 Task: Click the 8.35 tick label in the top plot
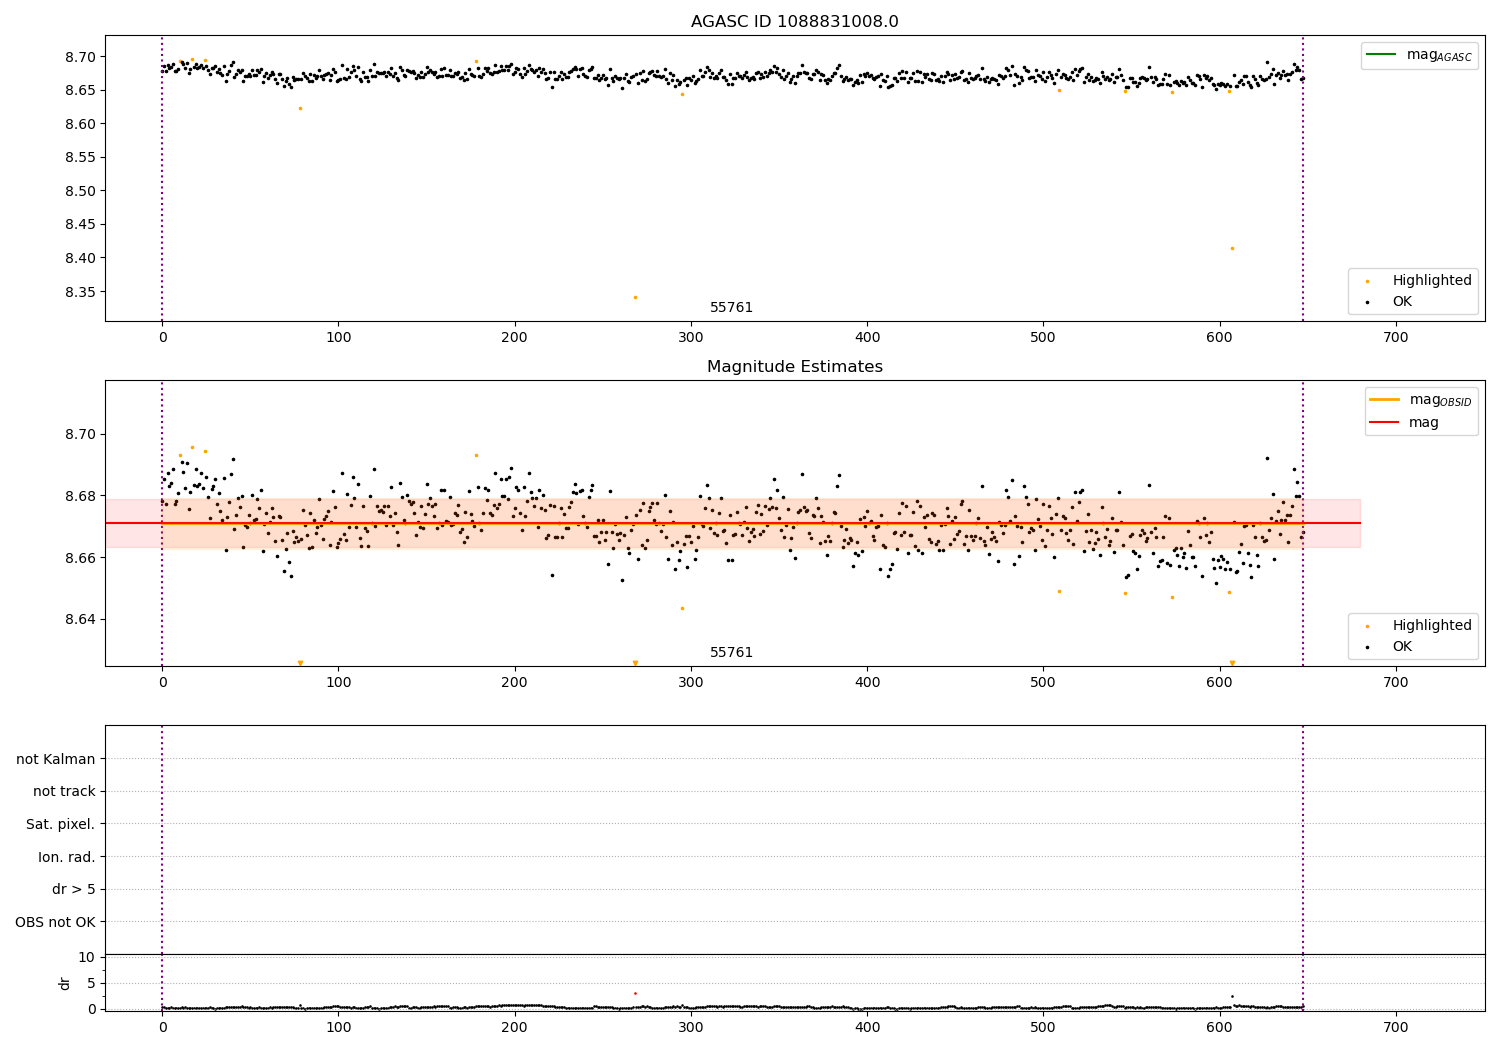click(79, 292)
